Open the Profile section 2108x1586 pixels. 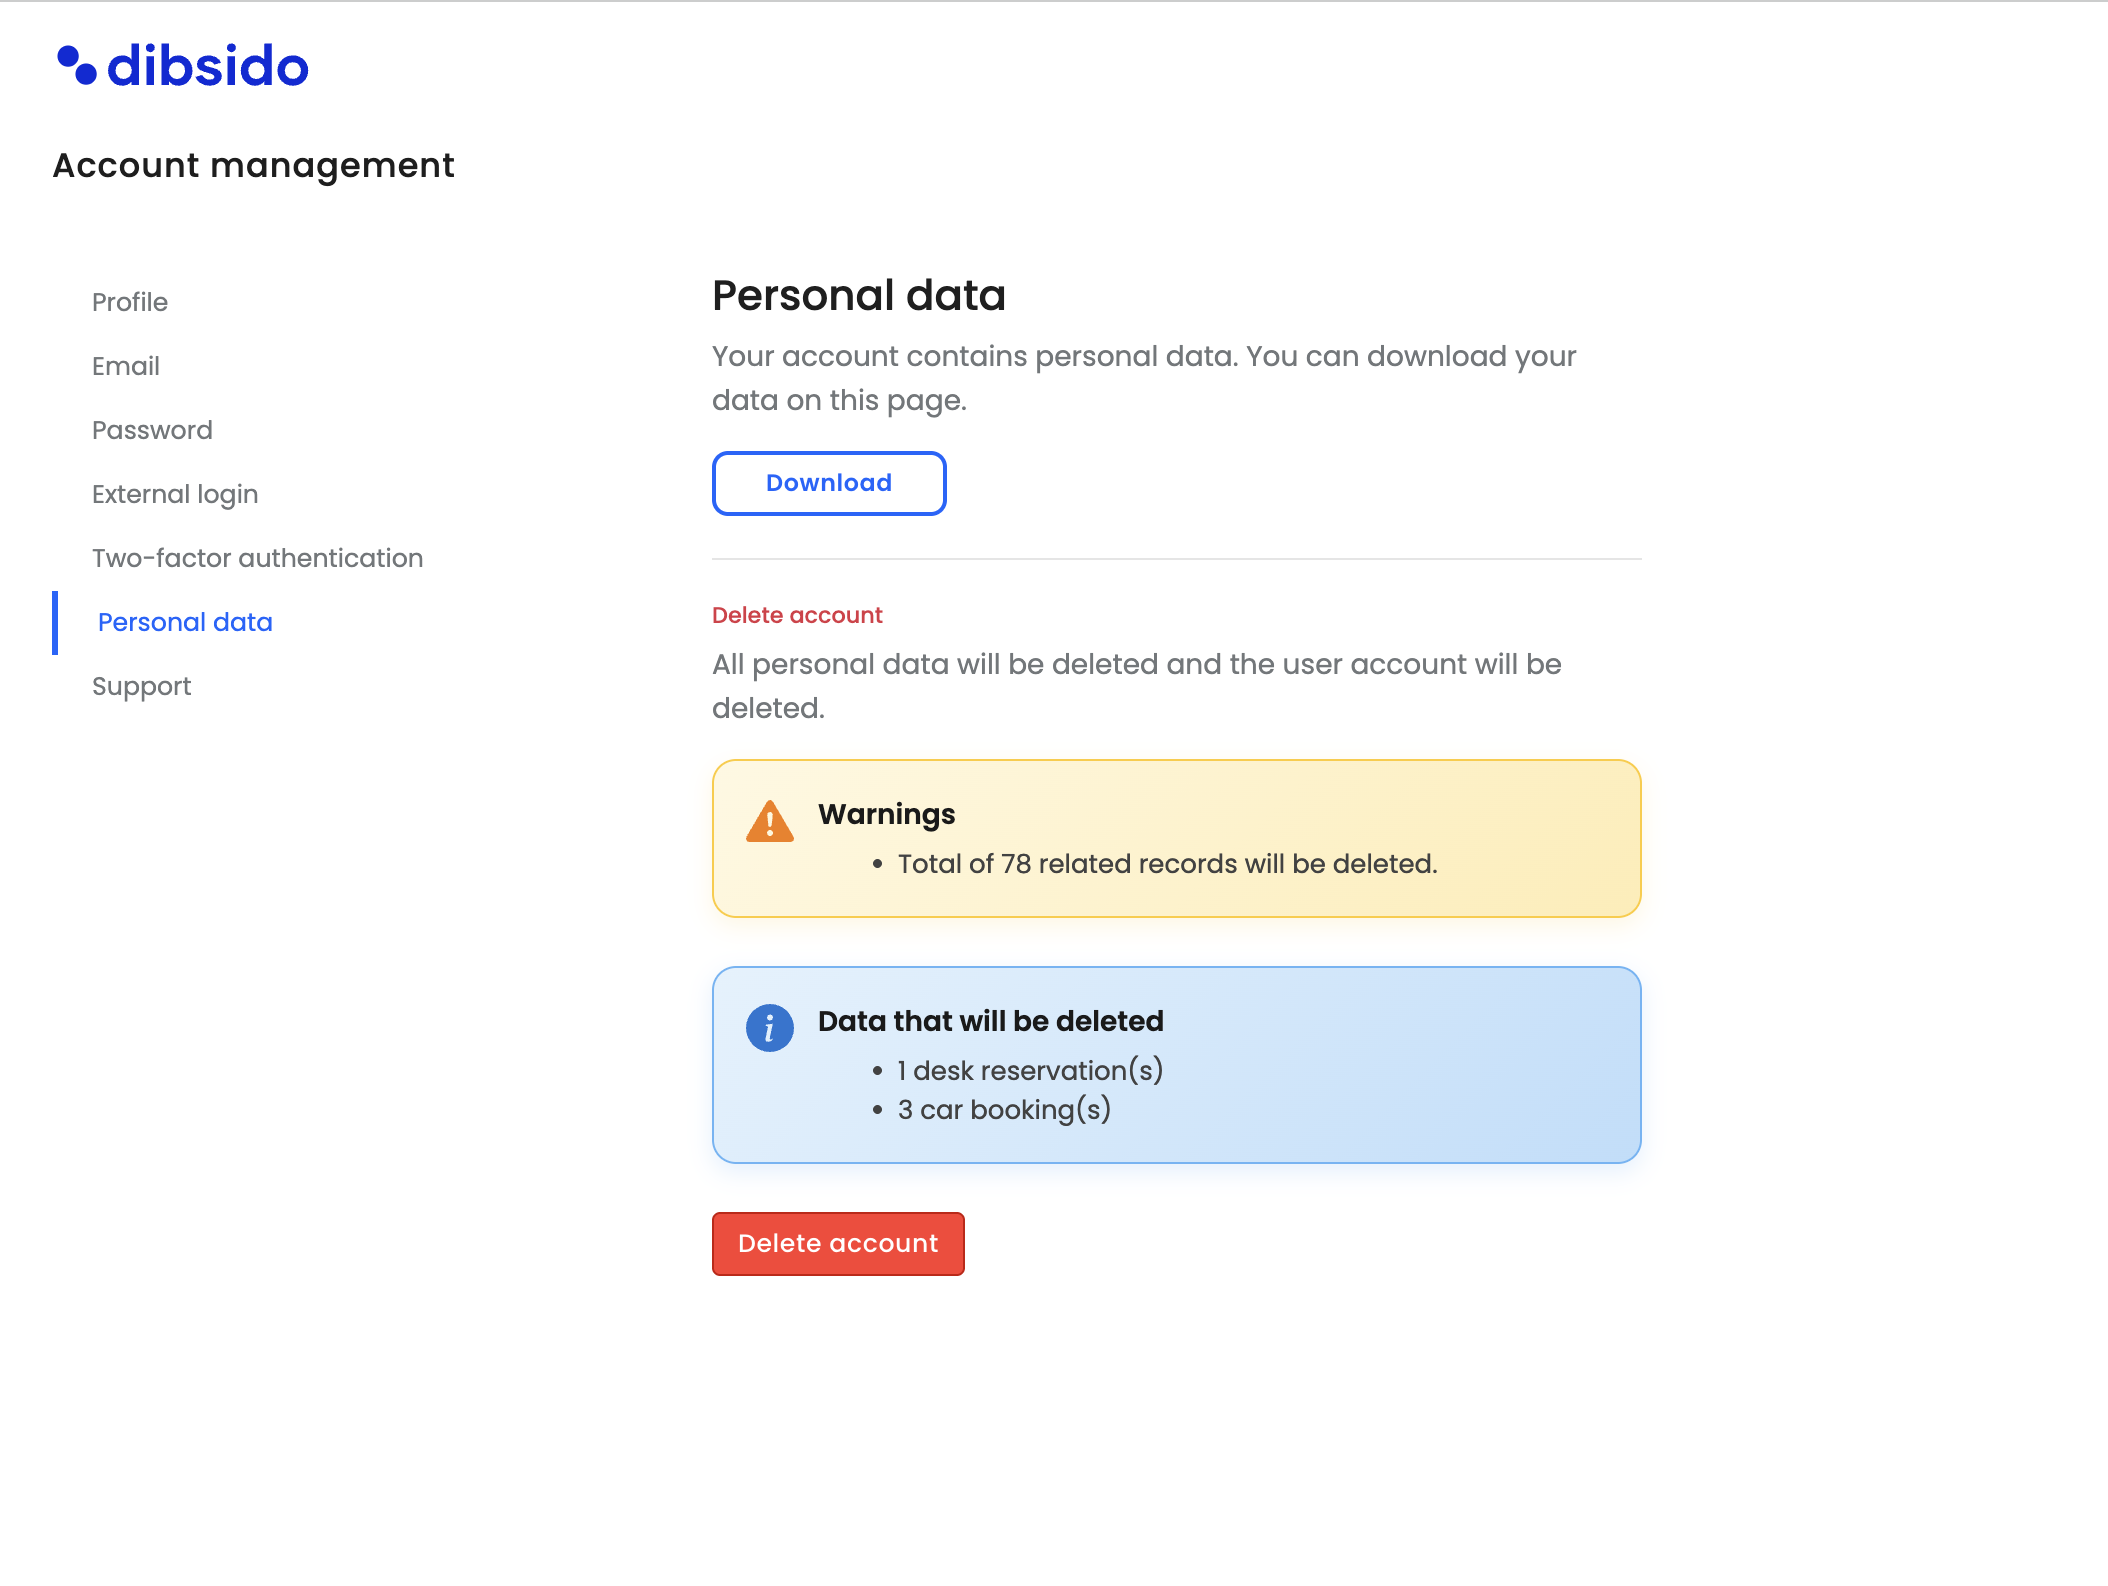130,302
